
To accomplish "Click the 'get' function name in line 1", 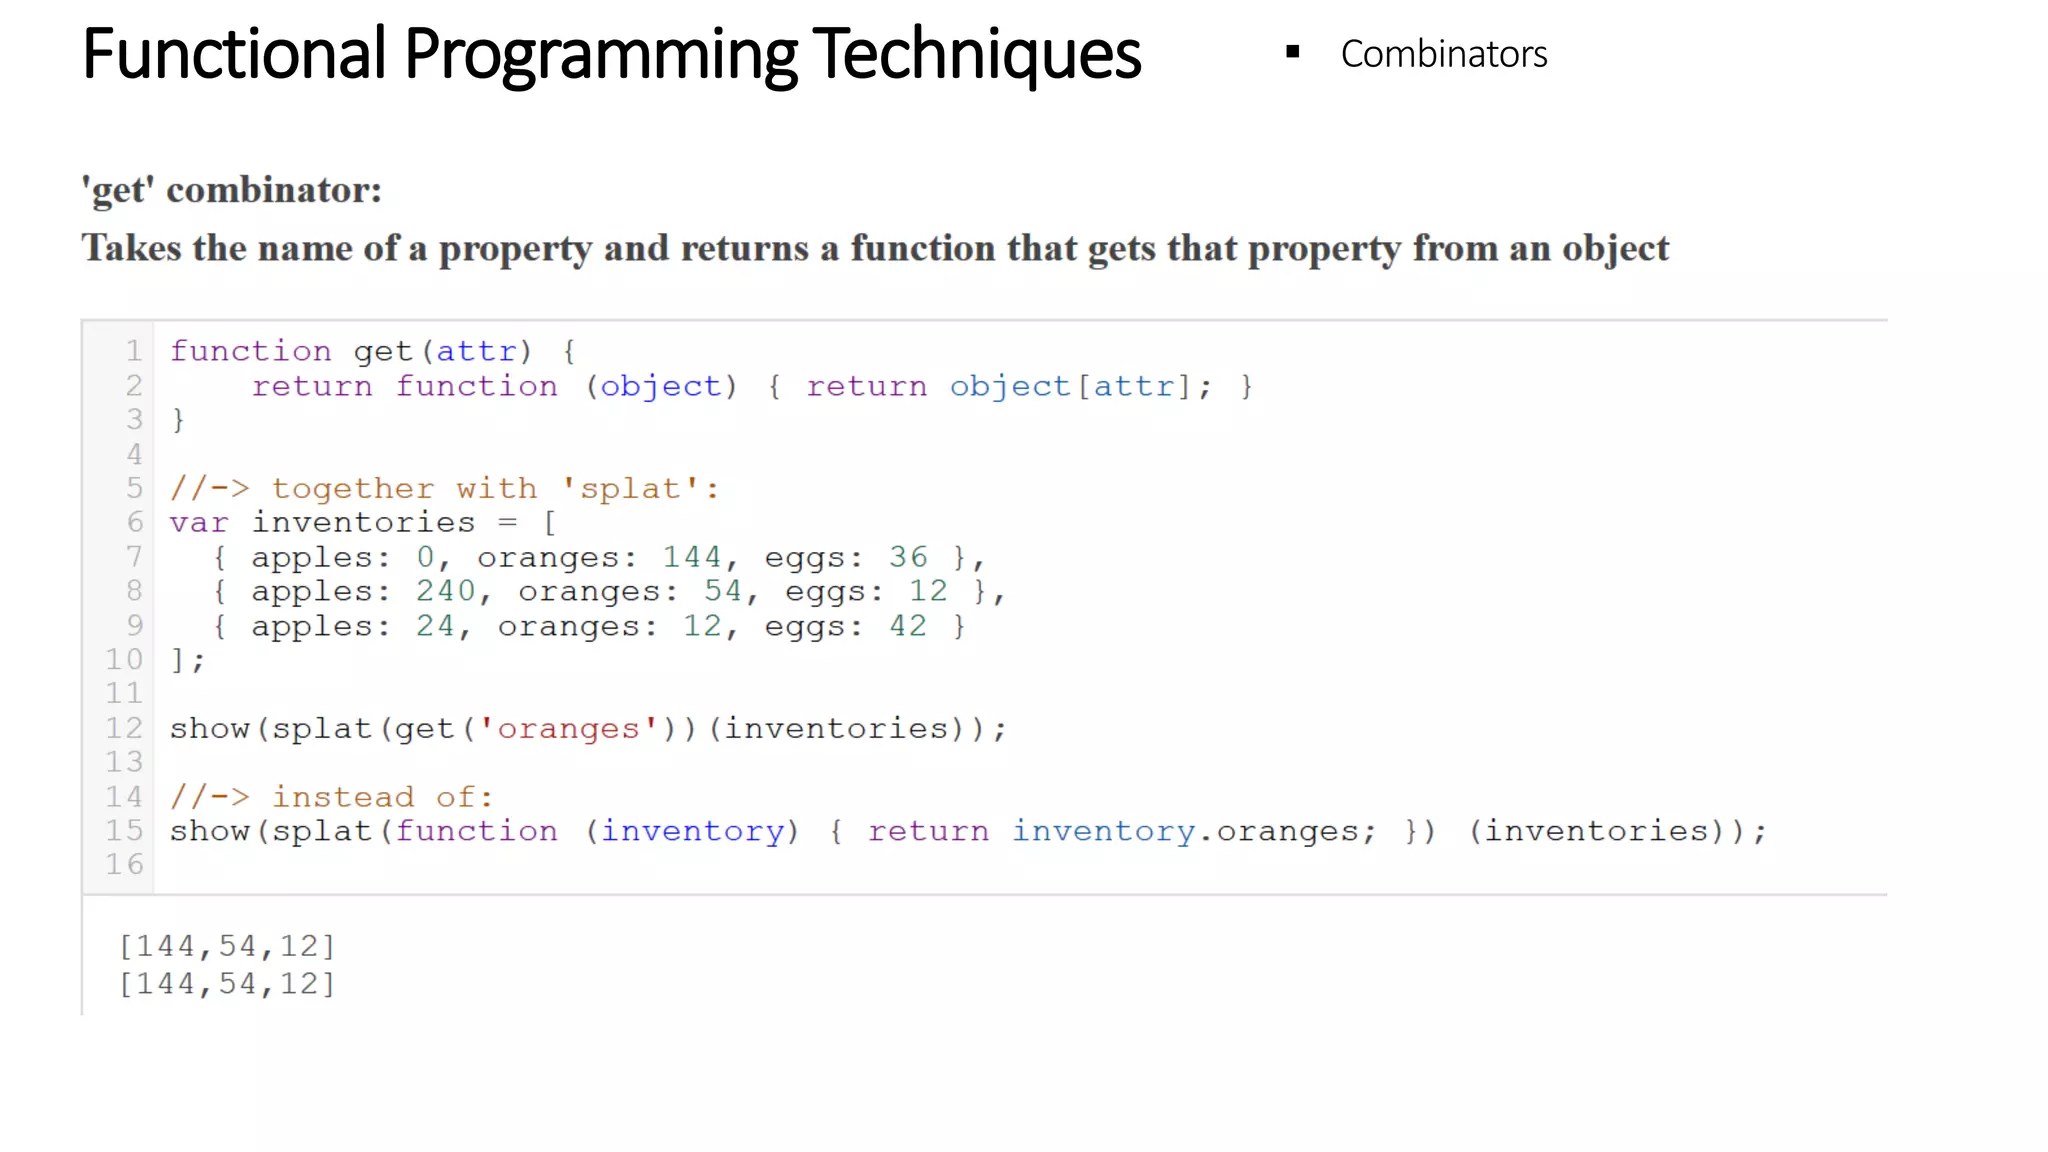I will pos(382,351).
